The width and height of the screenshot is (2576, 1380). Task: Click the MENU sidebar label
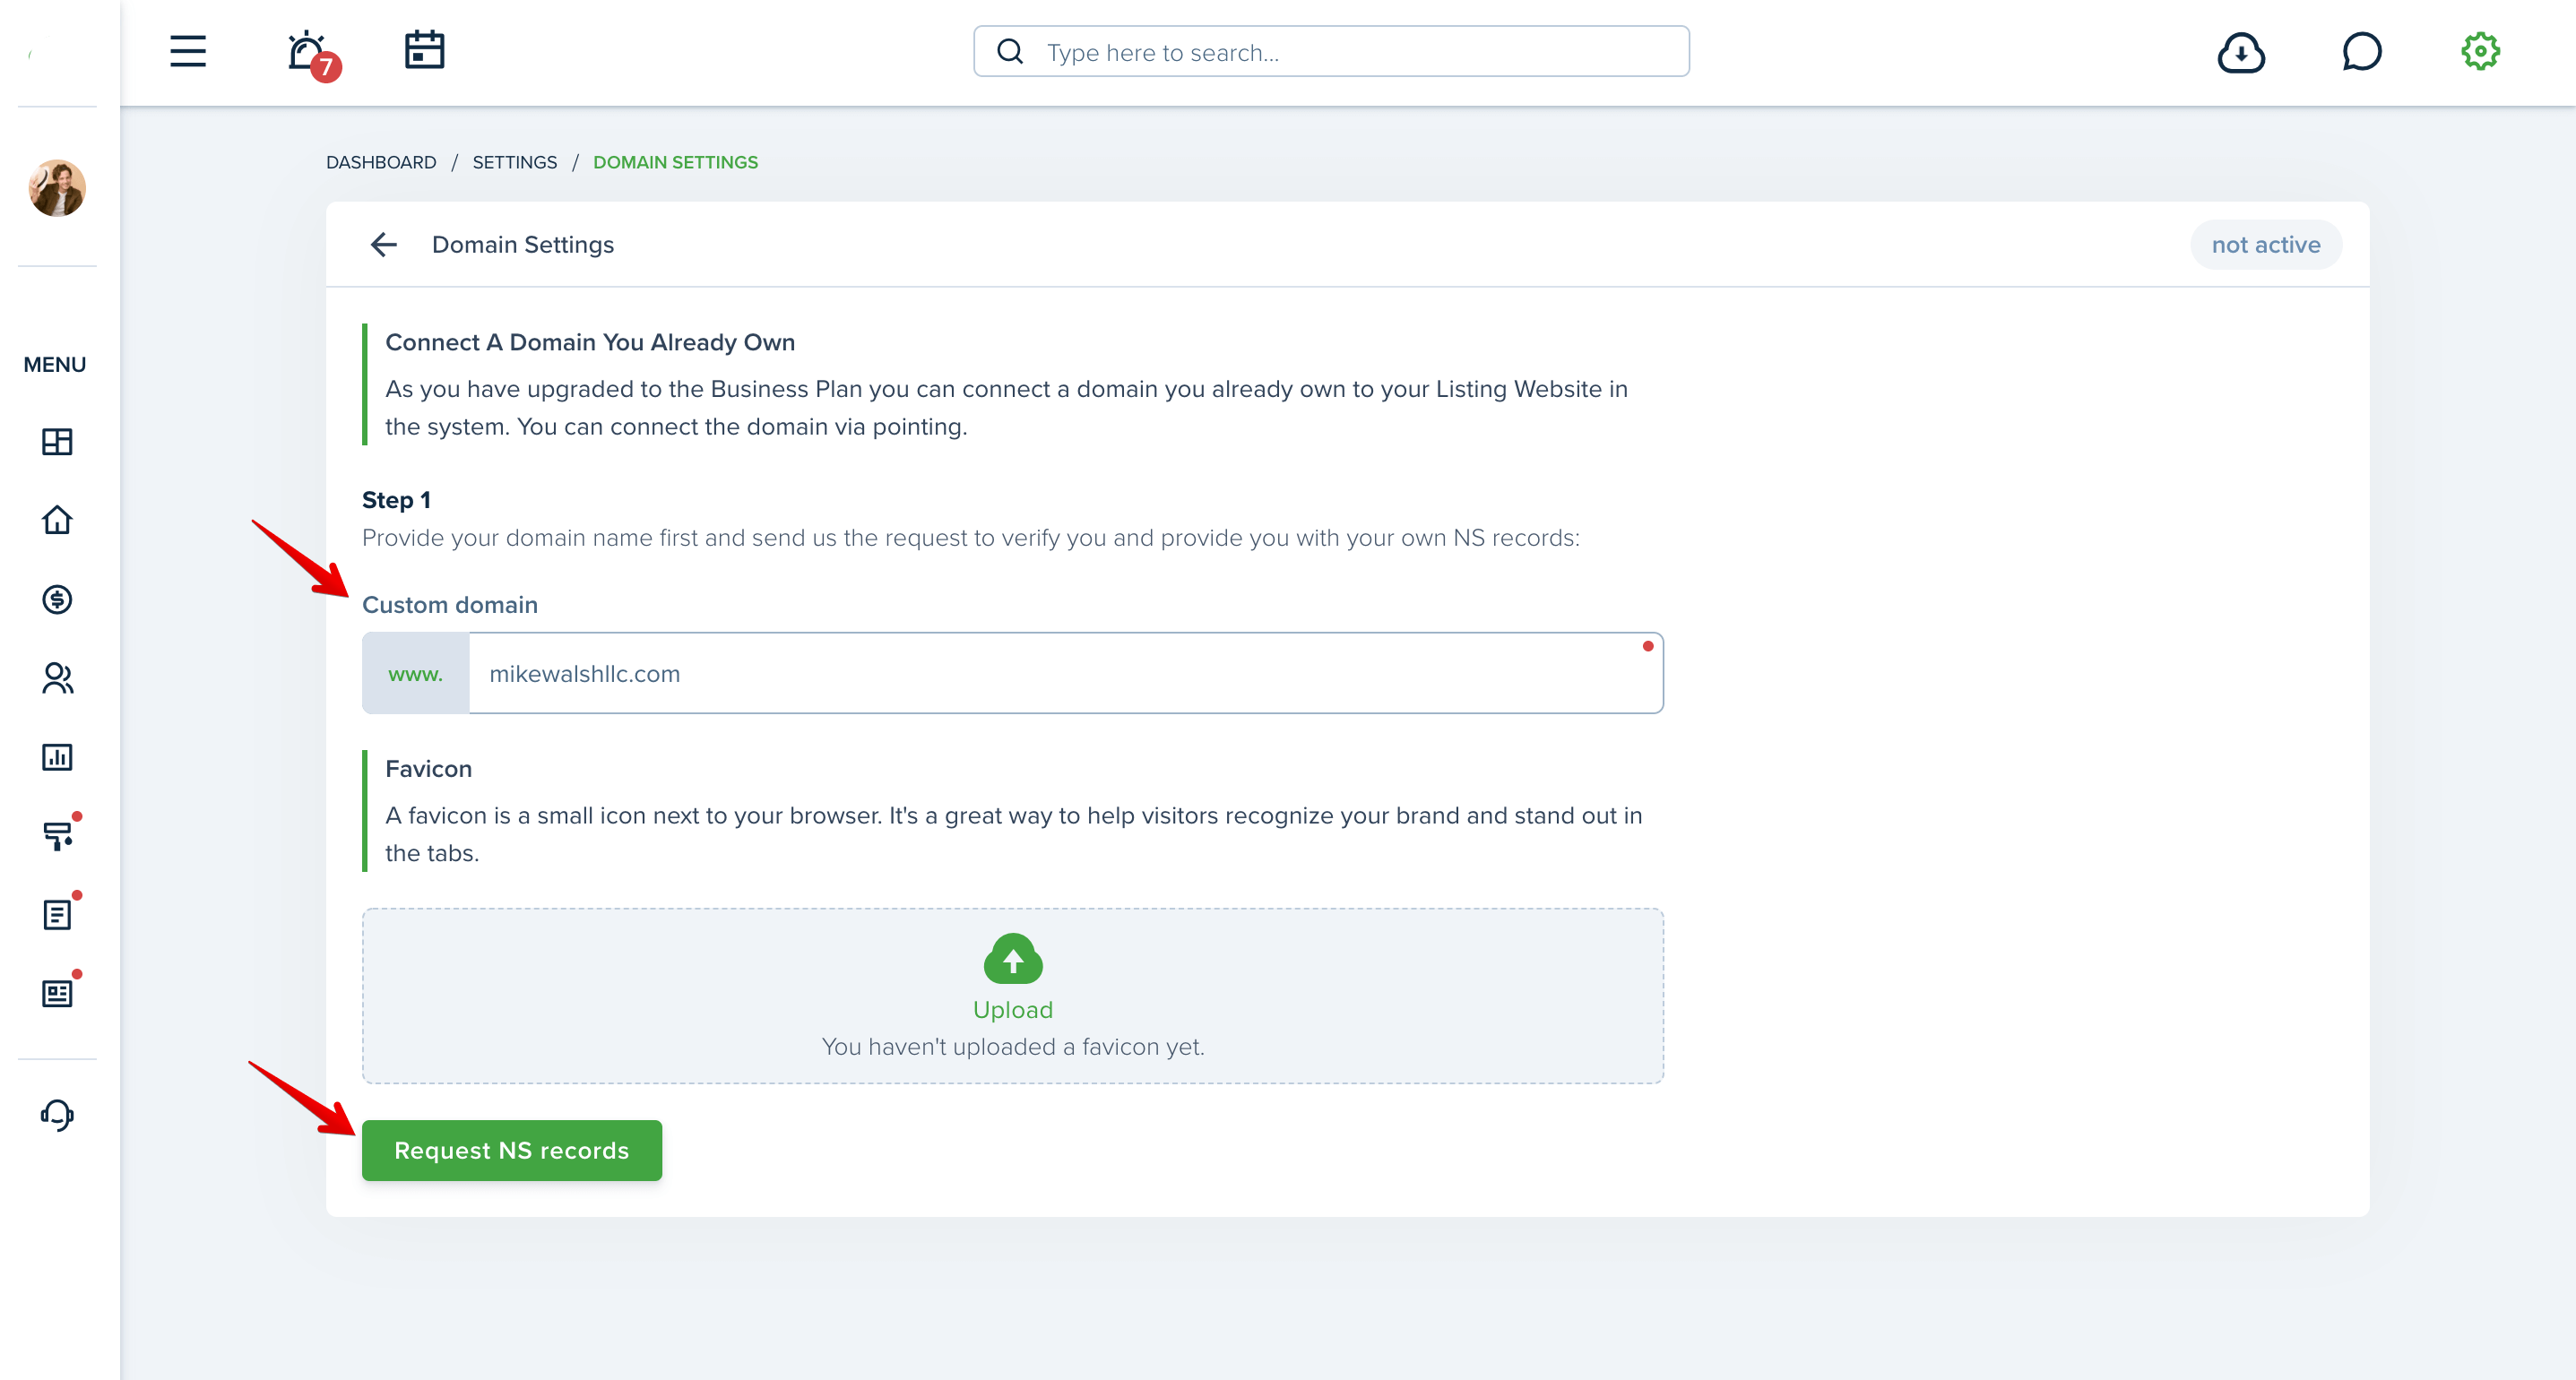[55, 365]
